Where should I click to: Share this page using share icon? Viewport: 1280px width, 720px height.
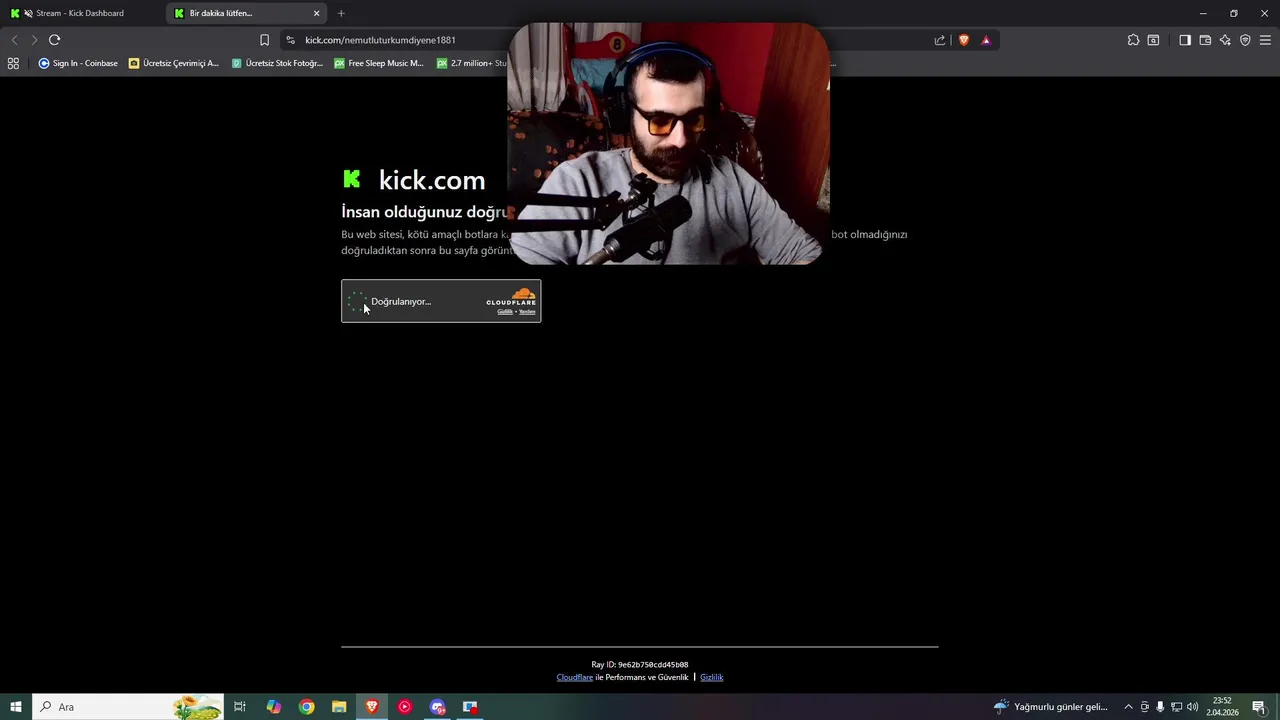click(x=940, y=40)
